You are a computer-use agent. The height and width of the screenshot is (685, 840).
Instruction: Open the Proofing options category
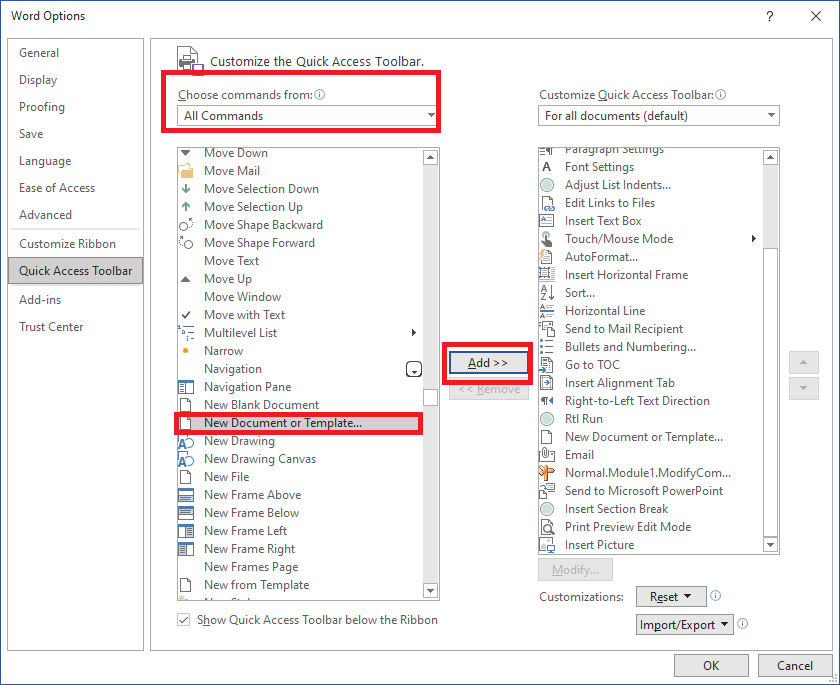coord(42,107)
